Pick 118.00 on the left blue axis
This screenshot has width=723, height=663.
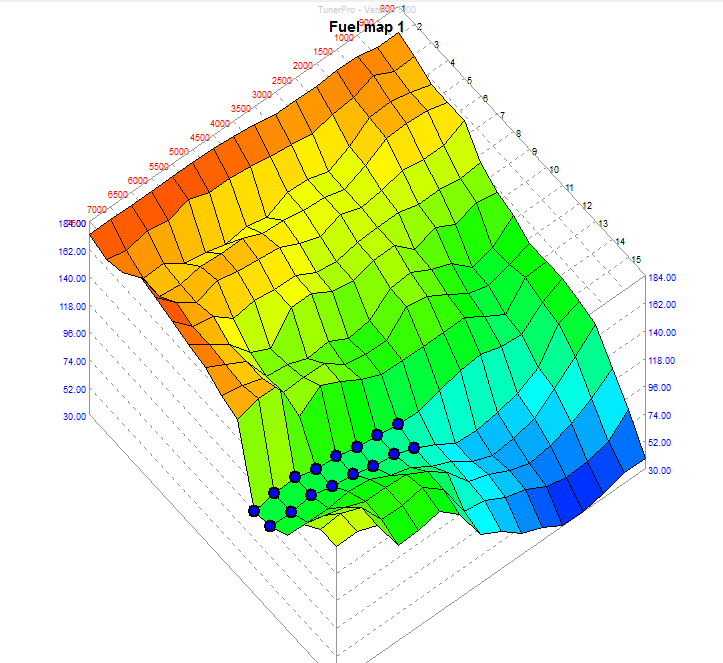[x=73, y=307]
